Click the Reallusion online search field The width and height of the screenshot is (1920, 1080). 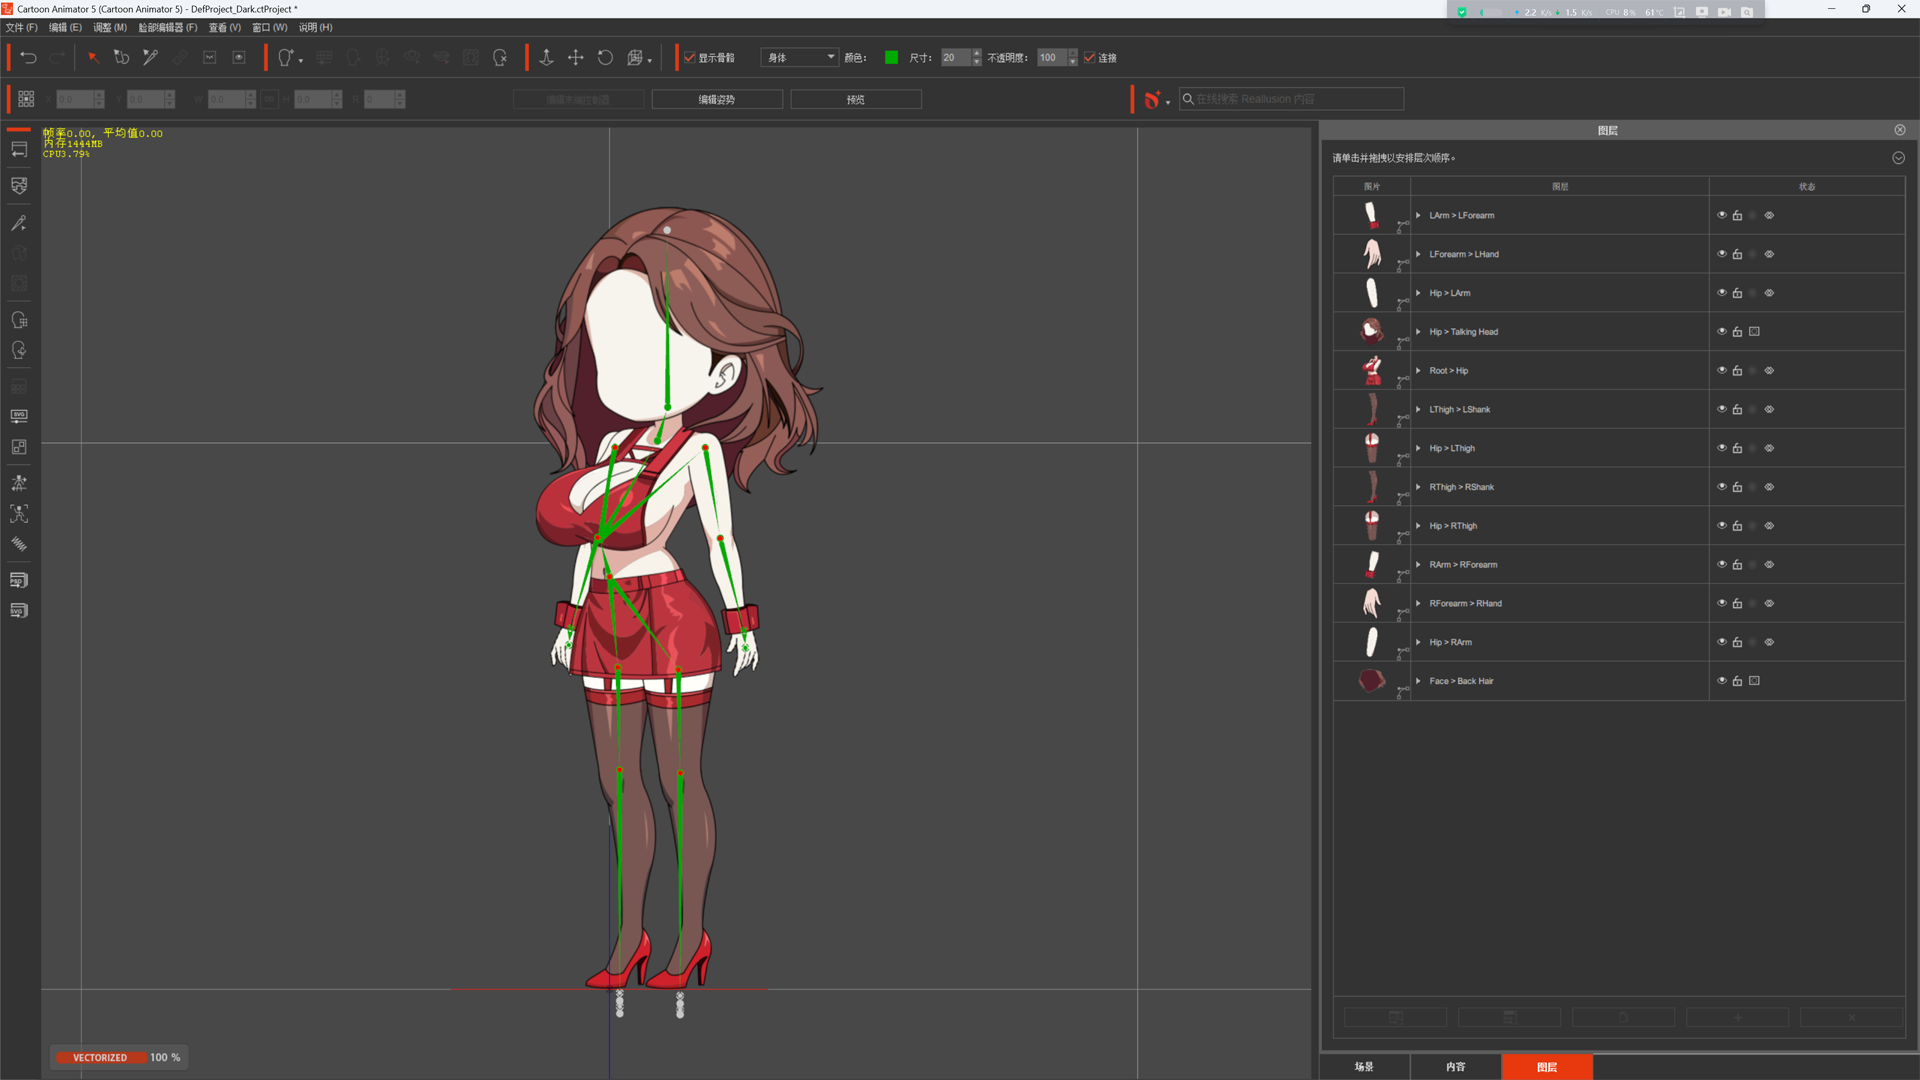pyautogui.click(x=1291, y=99)
